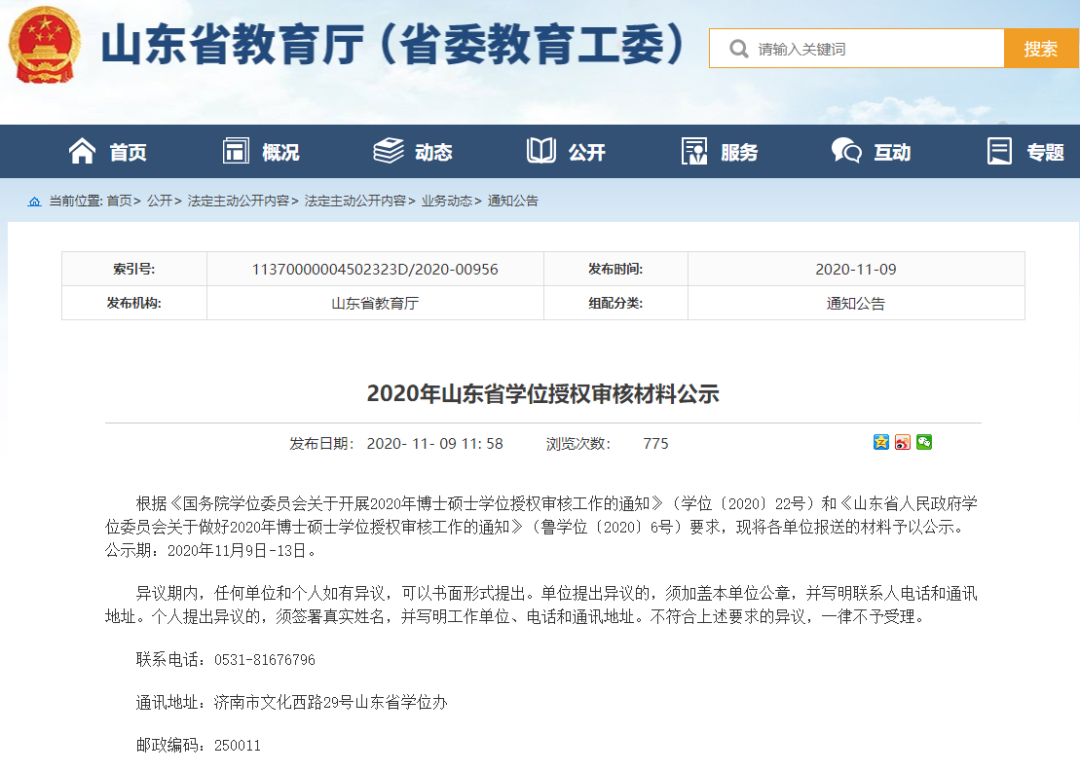Click the 公开 open-book icon
1080x772 pixels.
coord(541,151)
